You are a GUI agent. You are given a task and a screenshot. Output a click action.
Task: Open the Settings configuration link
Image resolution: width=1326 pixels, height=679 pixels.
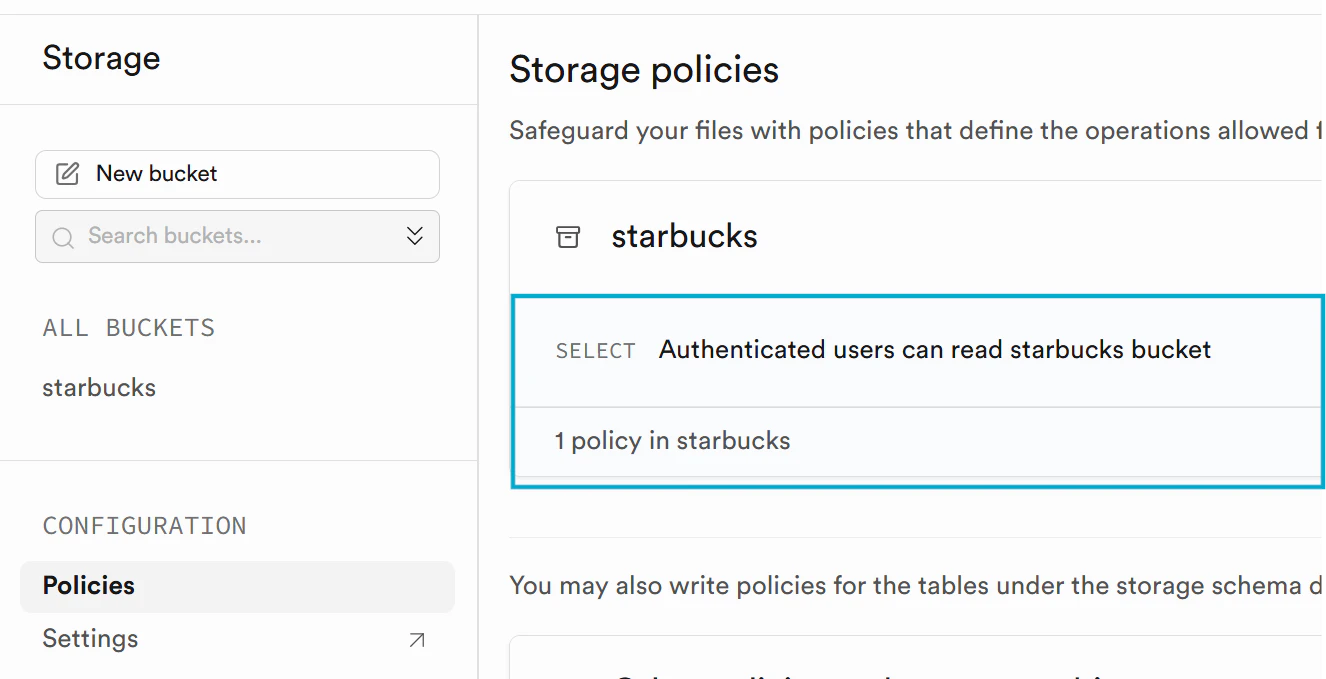click(237, 639)
